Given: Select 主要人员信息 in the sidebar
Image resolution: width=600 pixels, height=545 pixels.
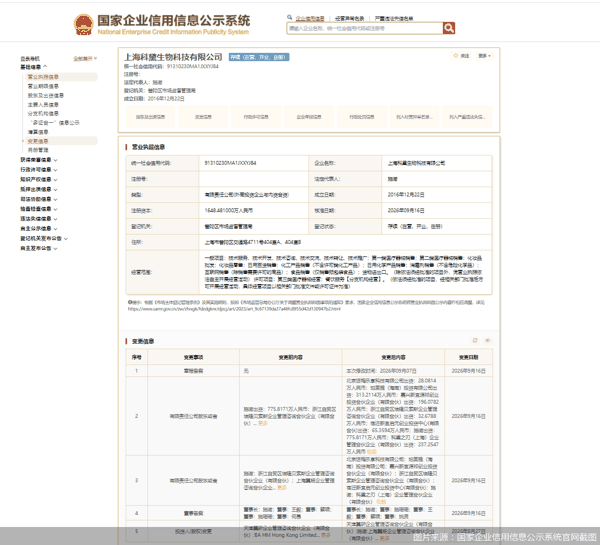Looking at the screenshot, I should click(x=43, y=105).
